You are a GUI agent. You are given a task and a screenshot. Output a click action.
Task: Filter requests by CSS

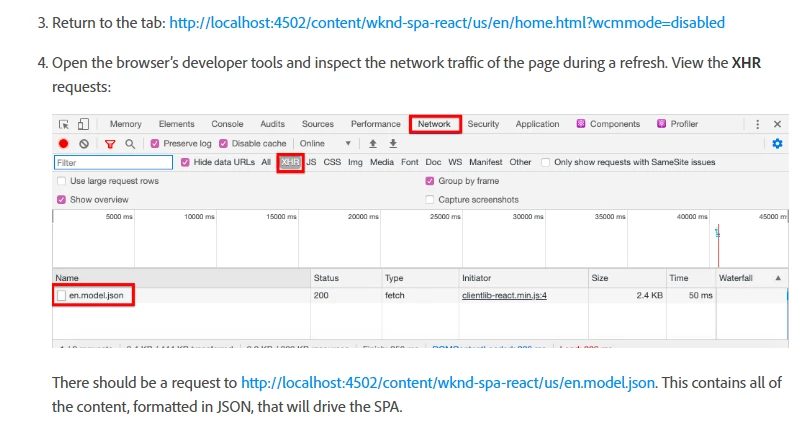tap(332, 162)
